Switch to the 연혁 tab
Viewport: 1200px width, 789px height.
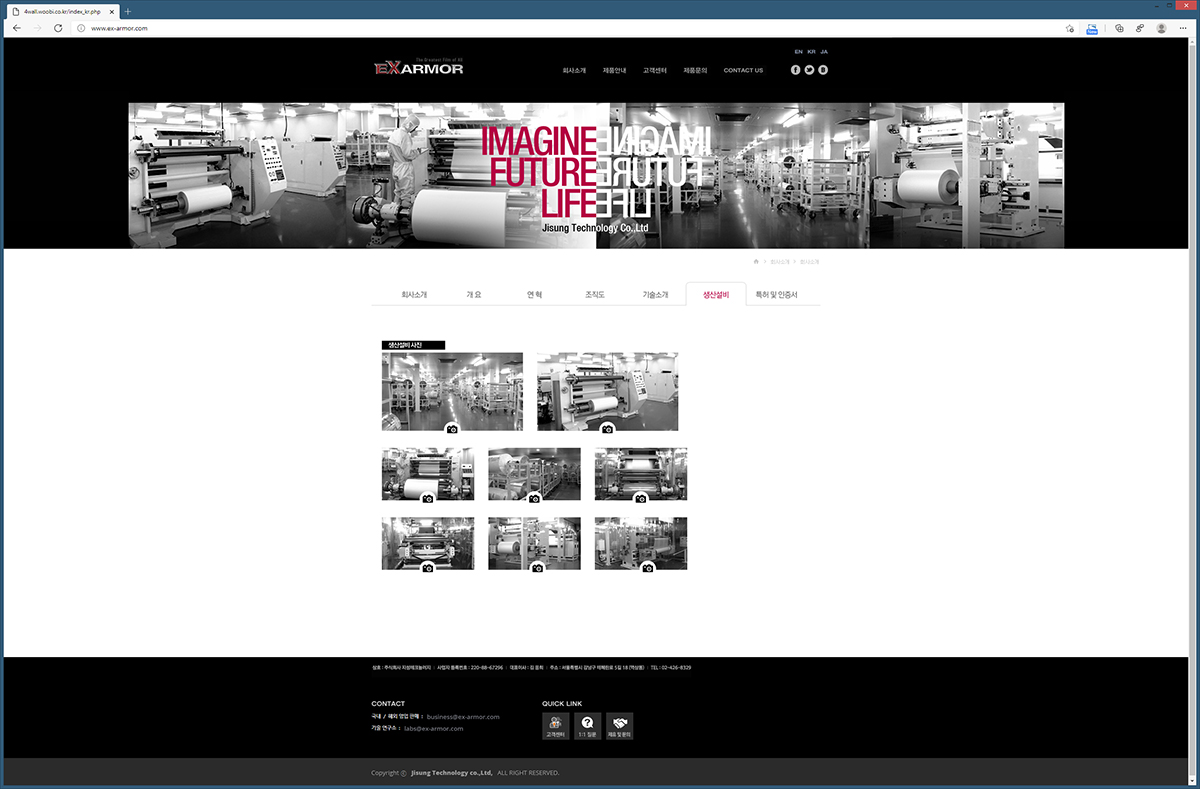pyautogui.click(x=534, y=295)
